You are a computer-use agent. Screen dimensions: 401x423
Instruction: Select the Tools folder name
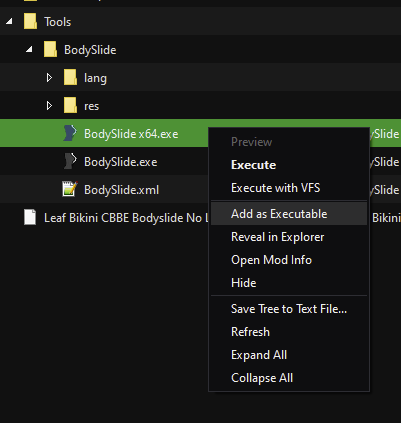click(58, 22)
